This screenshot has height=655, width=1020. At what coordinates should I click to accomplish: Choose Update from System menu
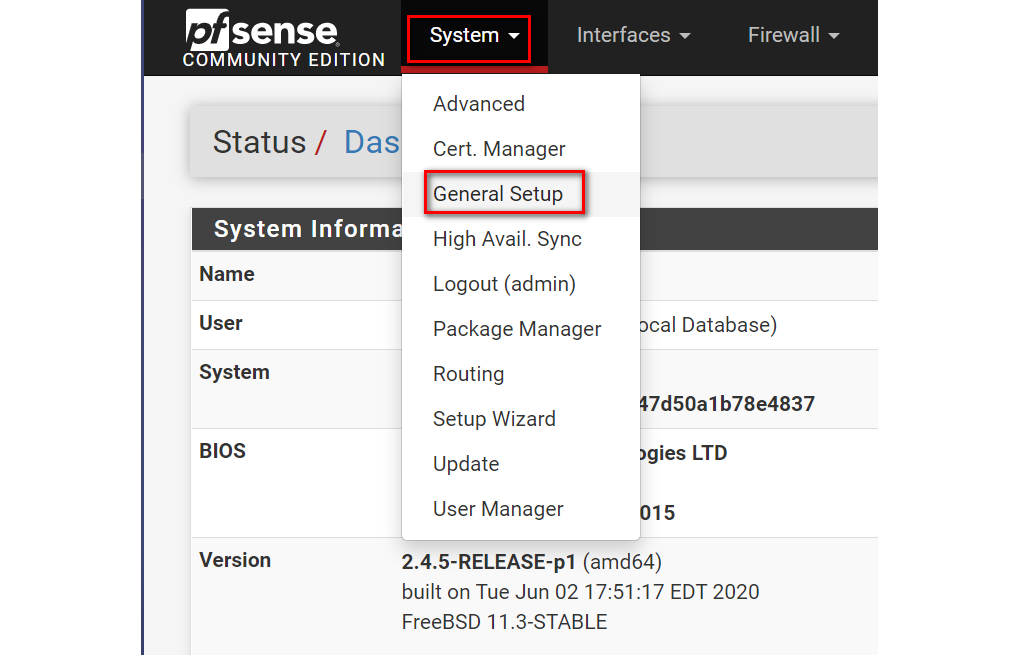coord(466,464)
